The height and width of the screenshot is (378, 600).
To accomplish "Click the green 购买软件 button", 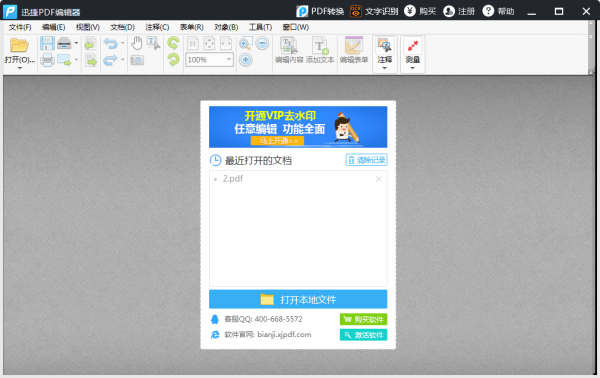I will 363,319.
